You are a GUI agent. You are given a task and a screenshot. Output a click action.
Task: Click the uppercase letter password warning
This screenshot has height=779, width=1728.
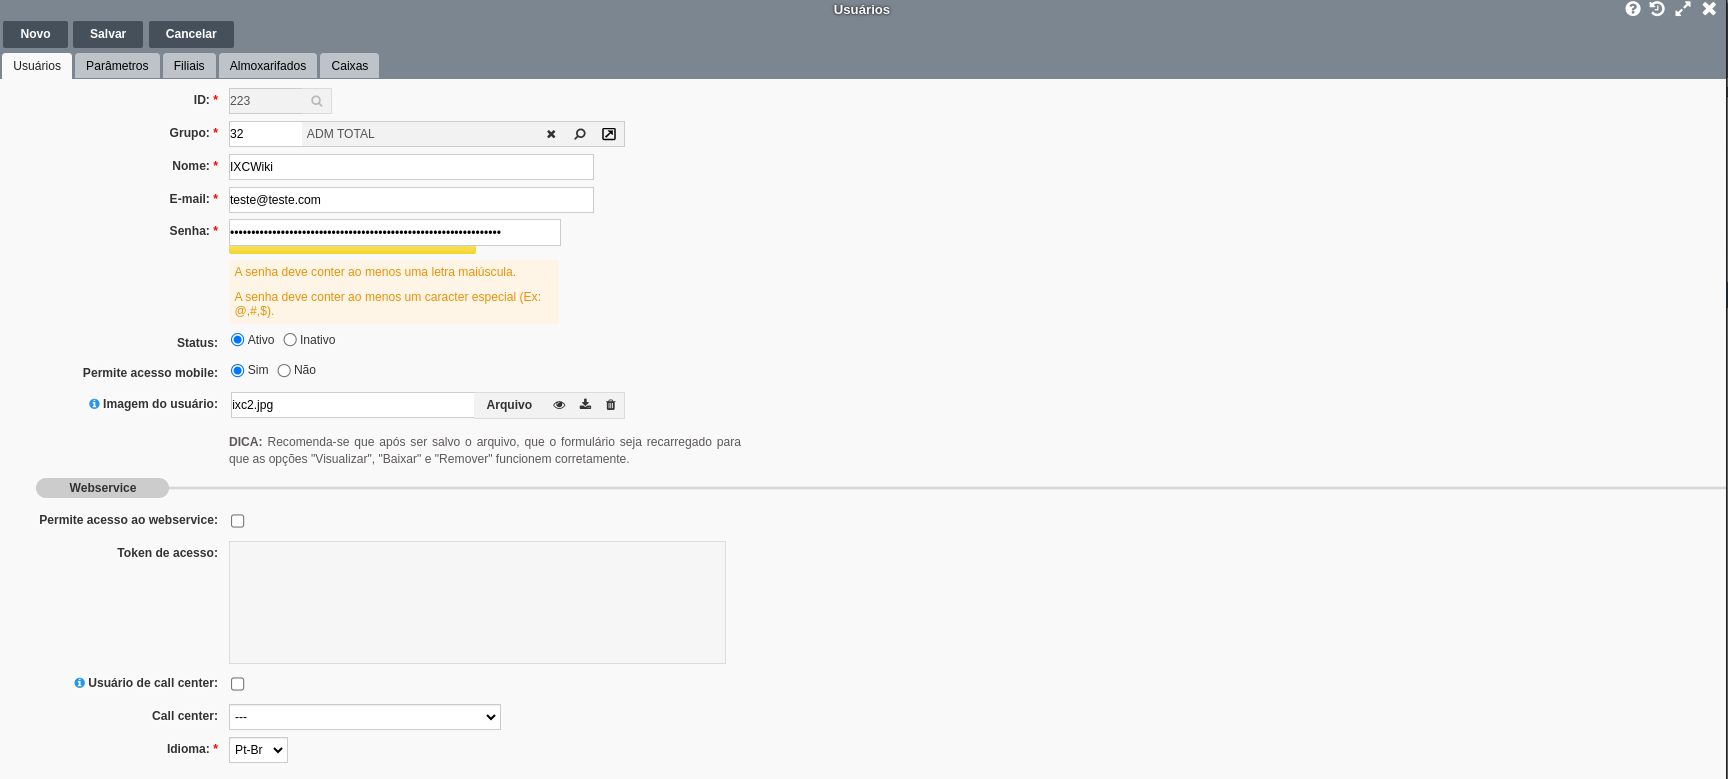[x=375, y=272]
